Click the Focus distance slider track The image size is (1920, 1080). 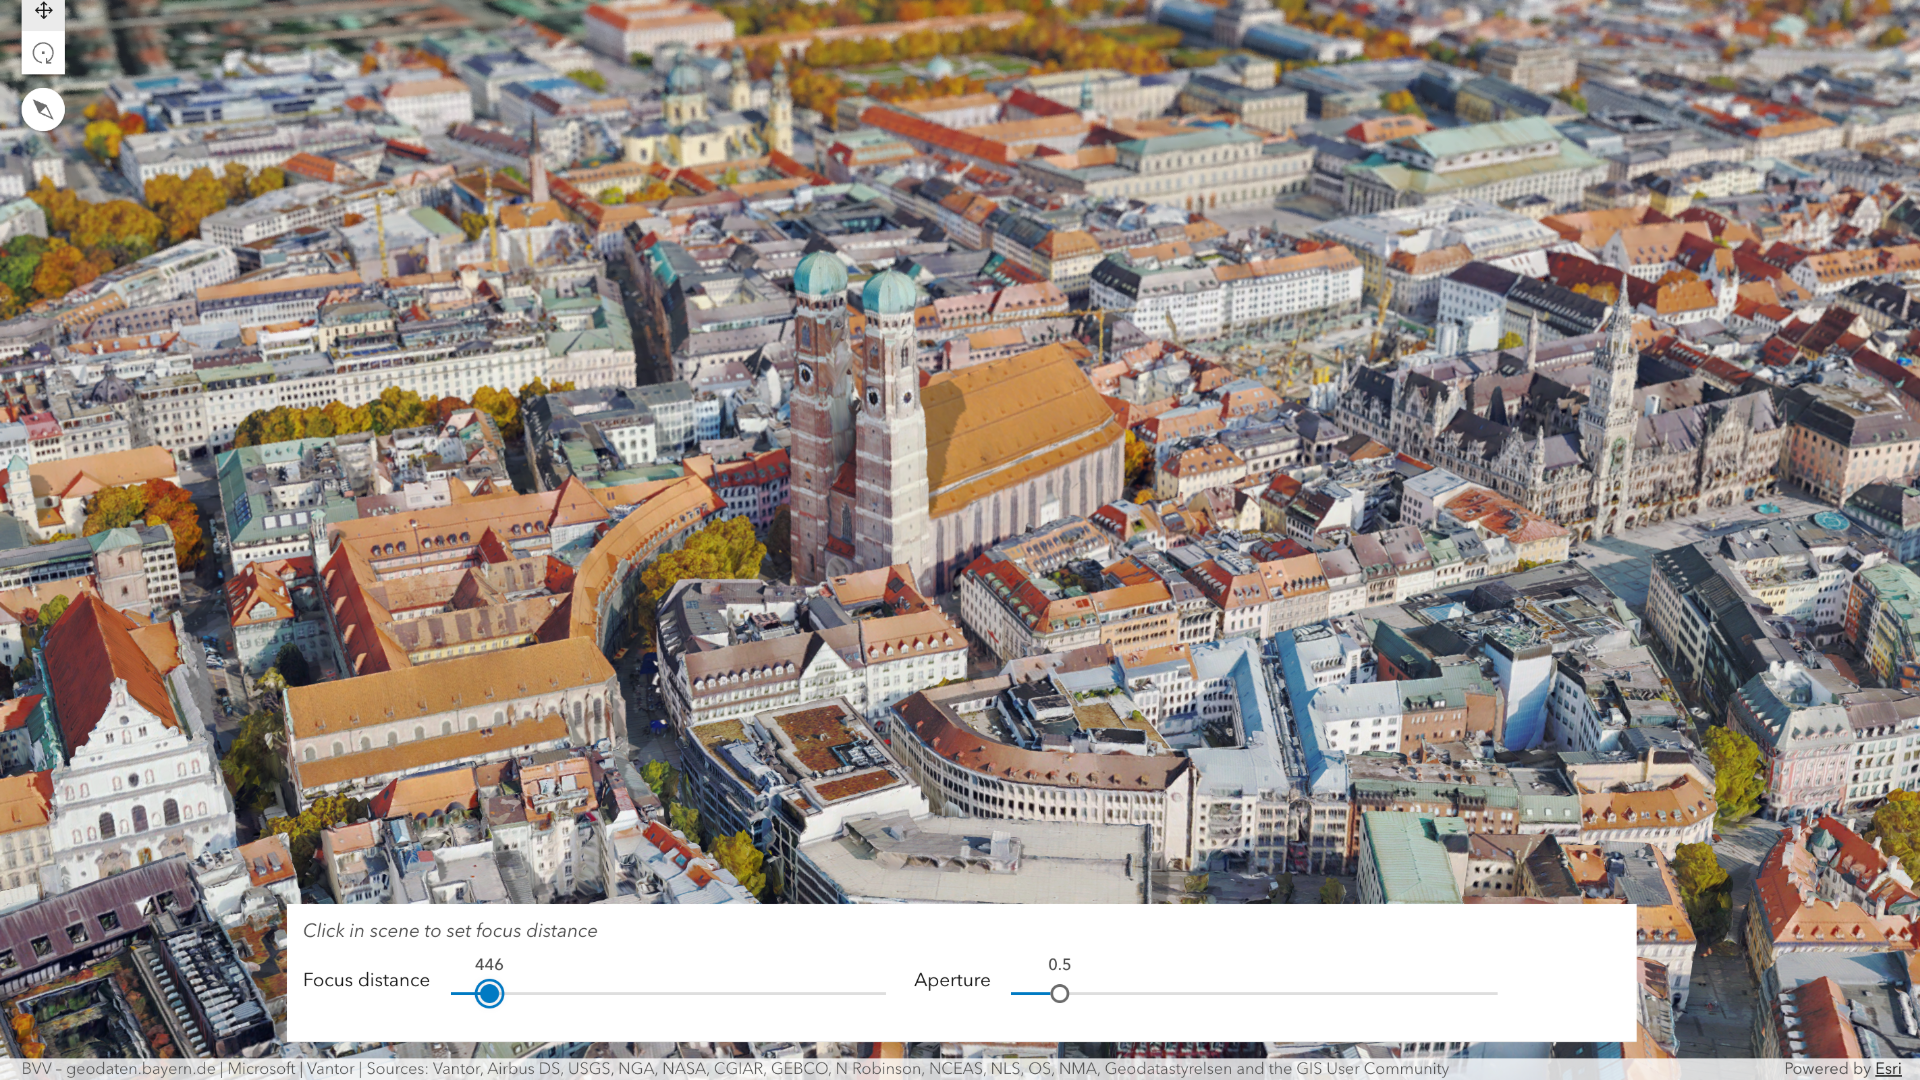coord(700,994)
